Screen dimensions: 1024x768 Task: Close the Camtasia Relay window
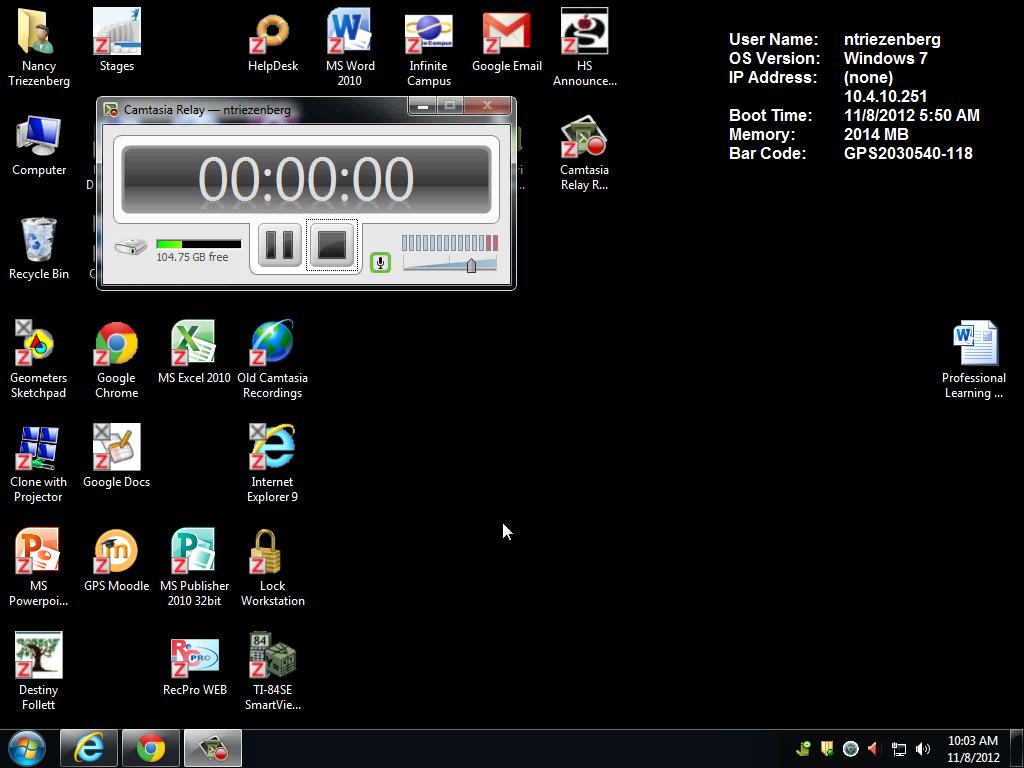pyautogui.click(x=487, y=106)
